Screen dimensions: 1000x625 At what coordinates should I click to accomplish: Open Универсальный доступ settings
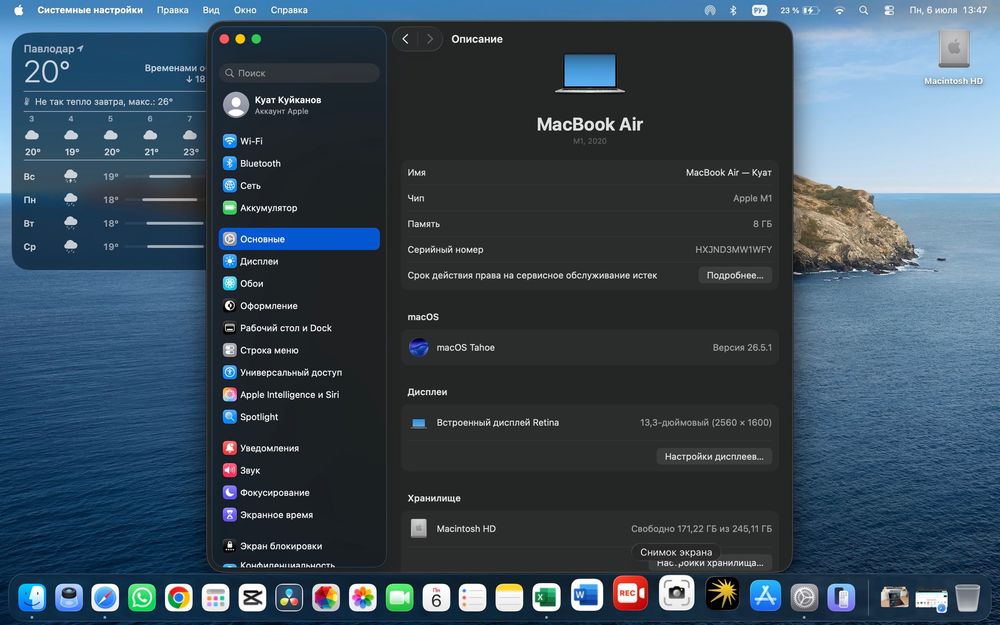tap(299, 372)
